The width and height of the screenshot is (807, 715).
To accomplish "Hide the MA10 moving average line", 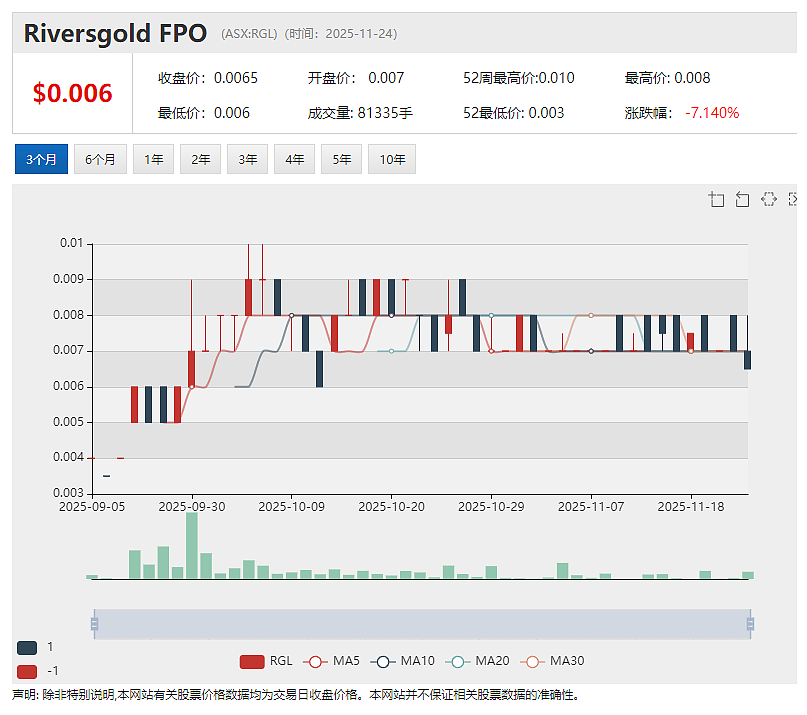I will coord(402,661).
